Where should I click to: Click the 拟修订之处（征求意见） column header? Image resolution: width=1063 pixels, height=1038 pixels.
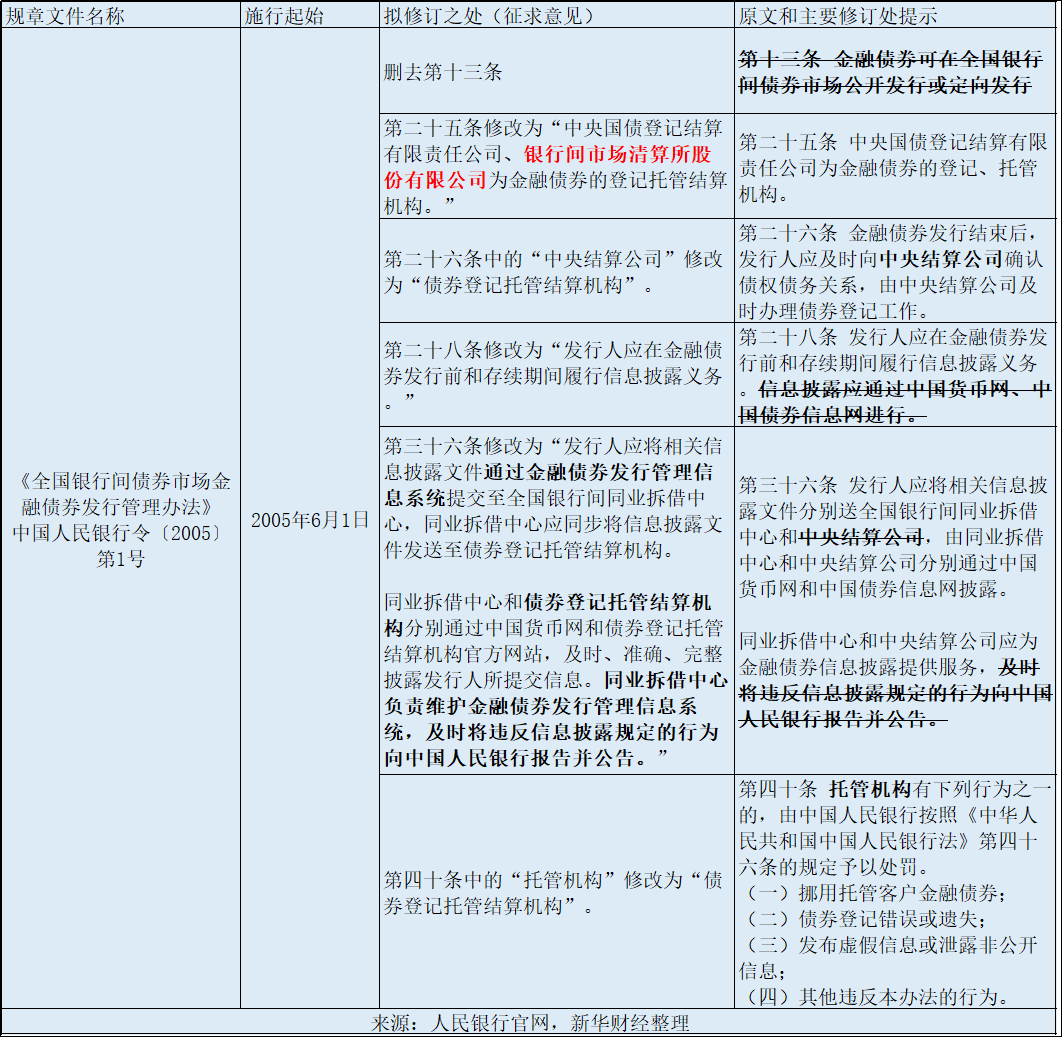coord(488,16)
